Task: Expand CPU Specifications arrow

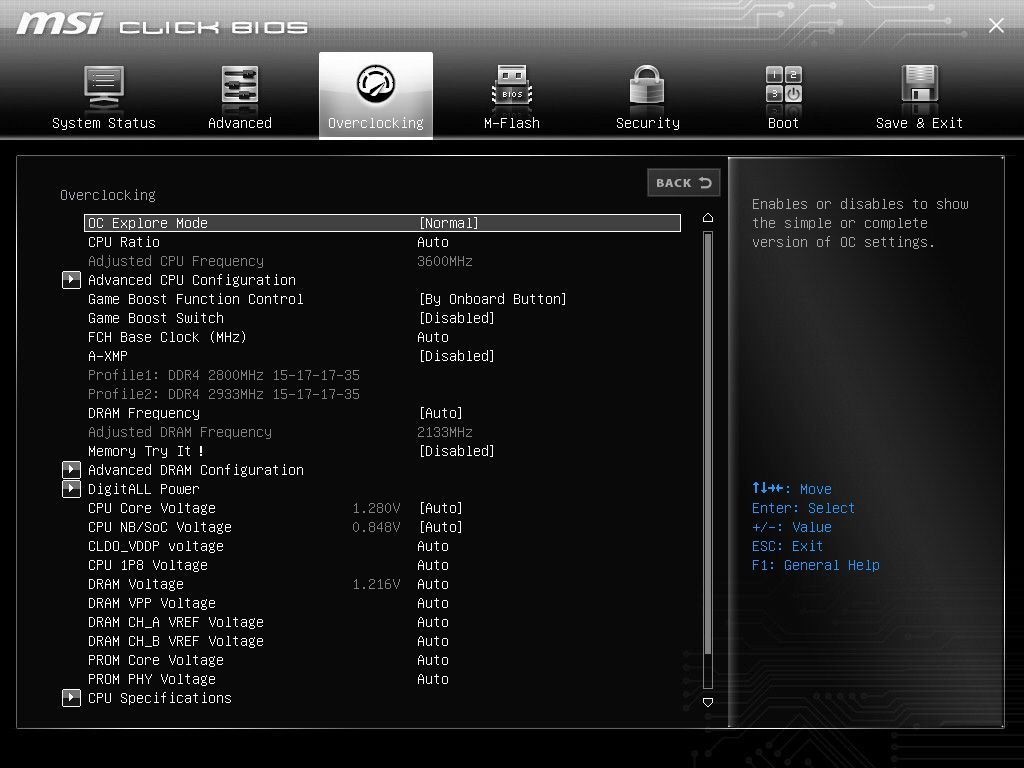Action: [71, 698]
